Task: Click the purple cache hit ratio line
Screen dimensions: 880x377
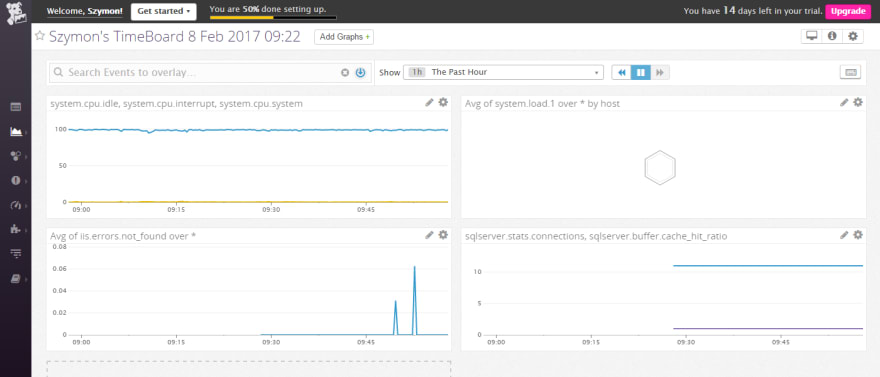Action: click(x=768, y=328)
